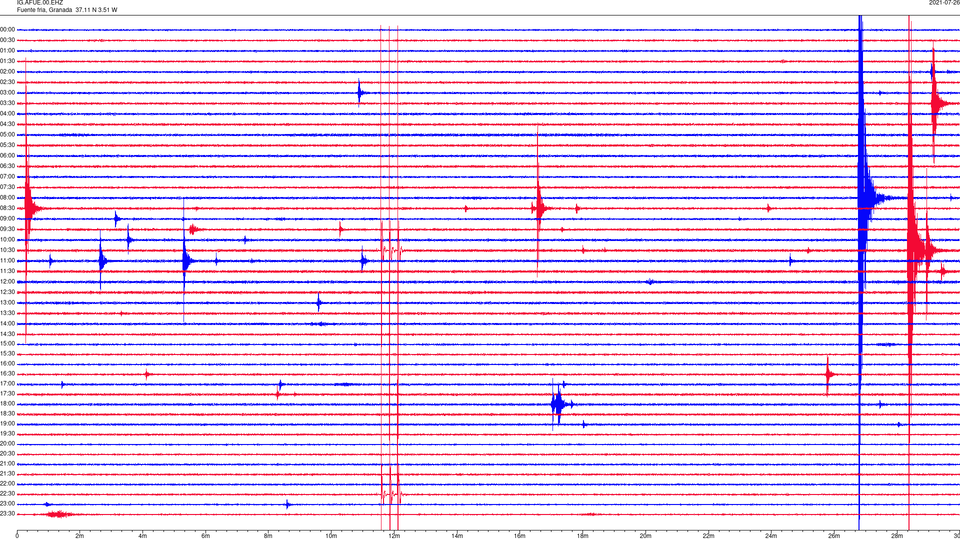Click the 14m tick on minute axis
Image resolution: width=960 pixels, height=540 pixels.
click(457, 536)
